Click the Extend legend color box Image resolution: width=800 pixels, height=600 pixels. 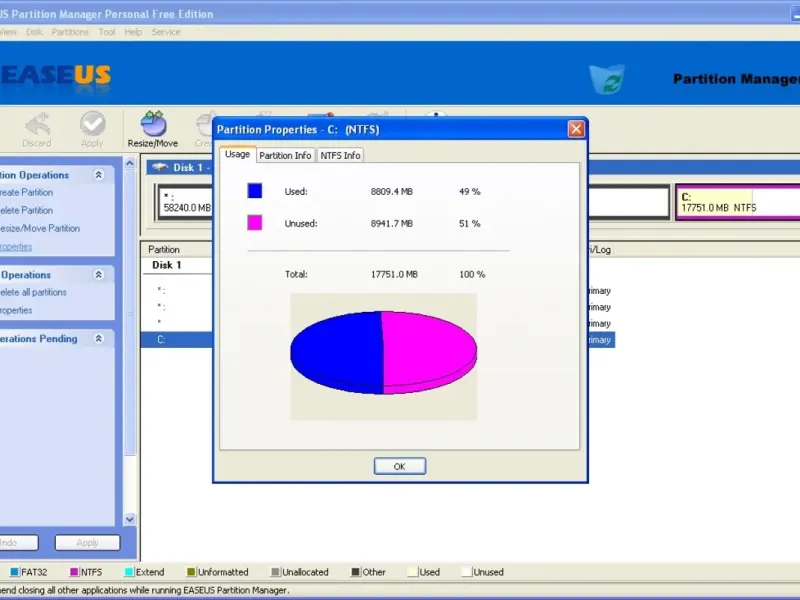129,572
